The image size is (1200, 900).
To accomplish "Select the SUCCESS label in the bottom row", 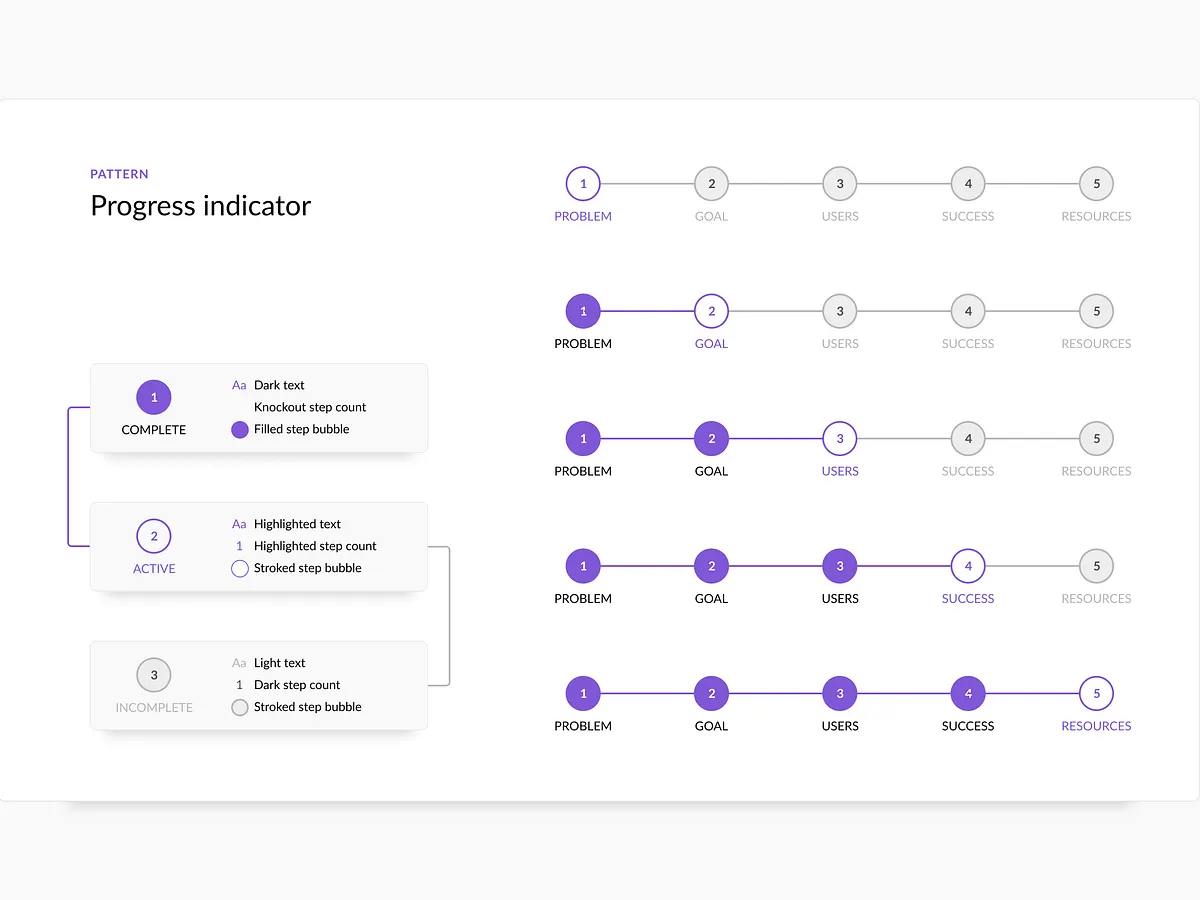I will pyautogui.click(x=967, y=725).
